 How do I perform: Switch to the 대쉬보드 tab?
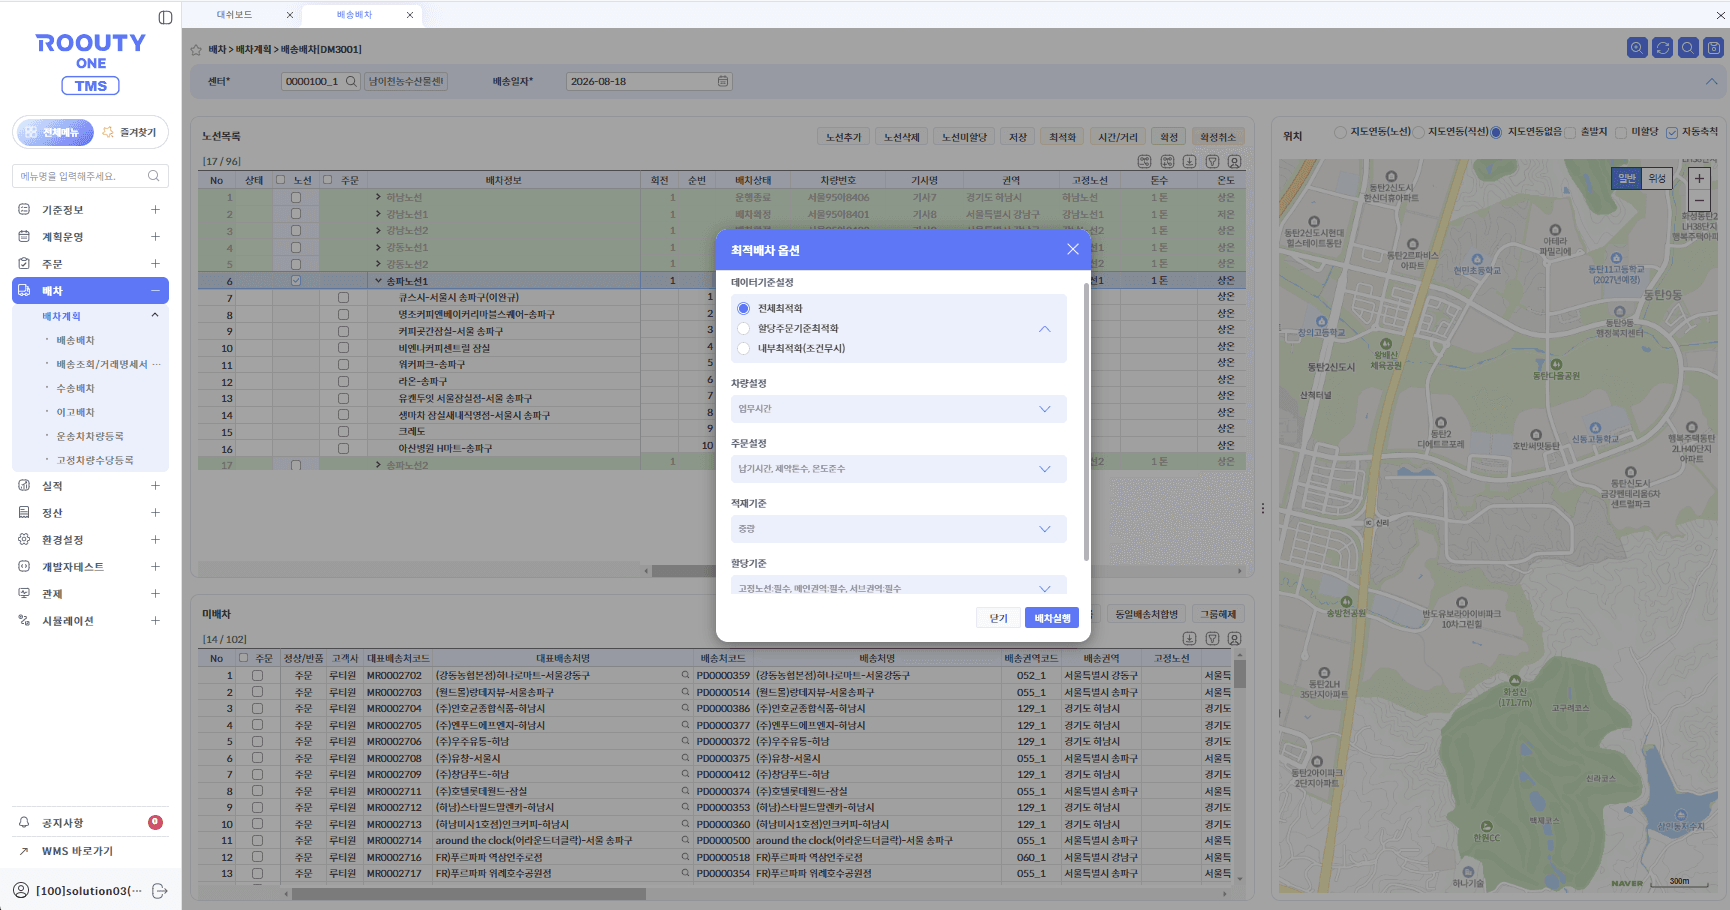click(234, 15)
